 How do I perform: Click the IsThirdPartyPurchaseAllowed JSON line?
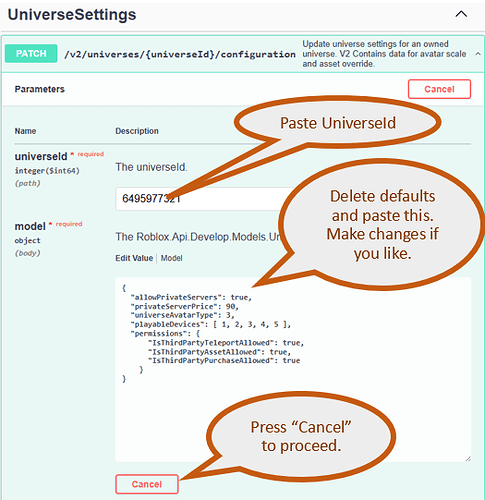point(224,361)
